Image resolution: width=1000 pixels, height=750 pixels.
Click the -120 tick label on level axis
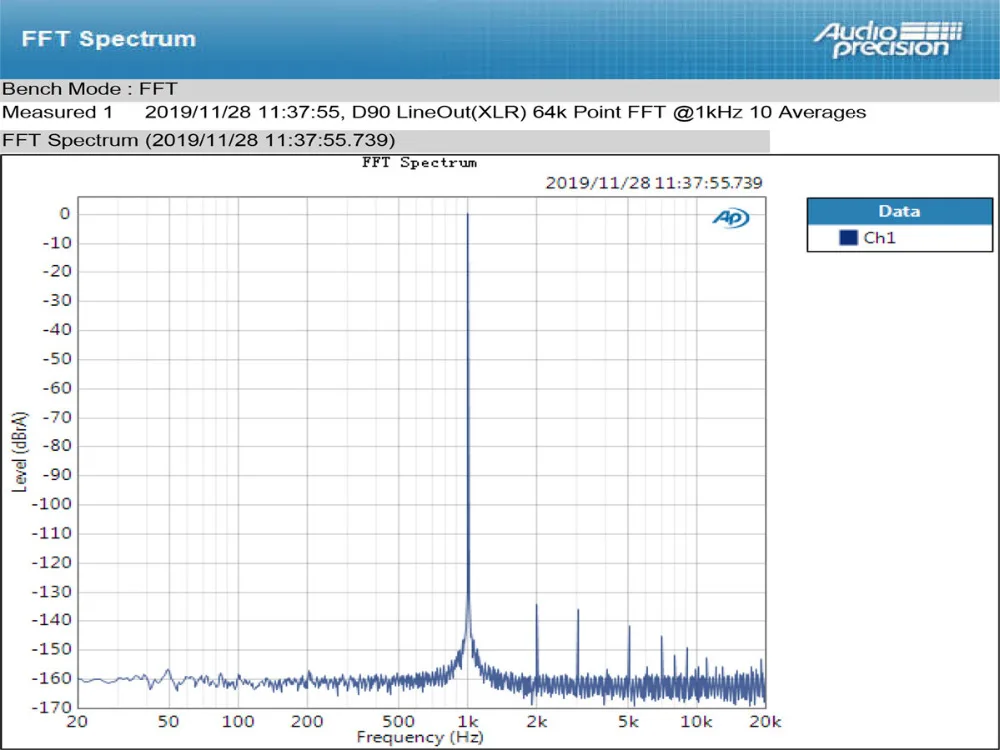tap(51, 562)
